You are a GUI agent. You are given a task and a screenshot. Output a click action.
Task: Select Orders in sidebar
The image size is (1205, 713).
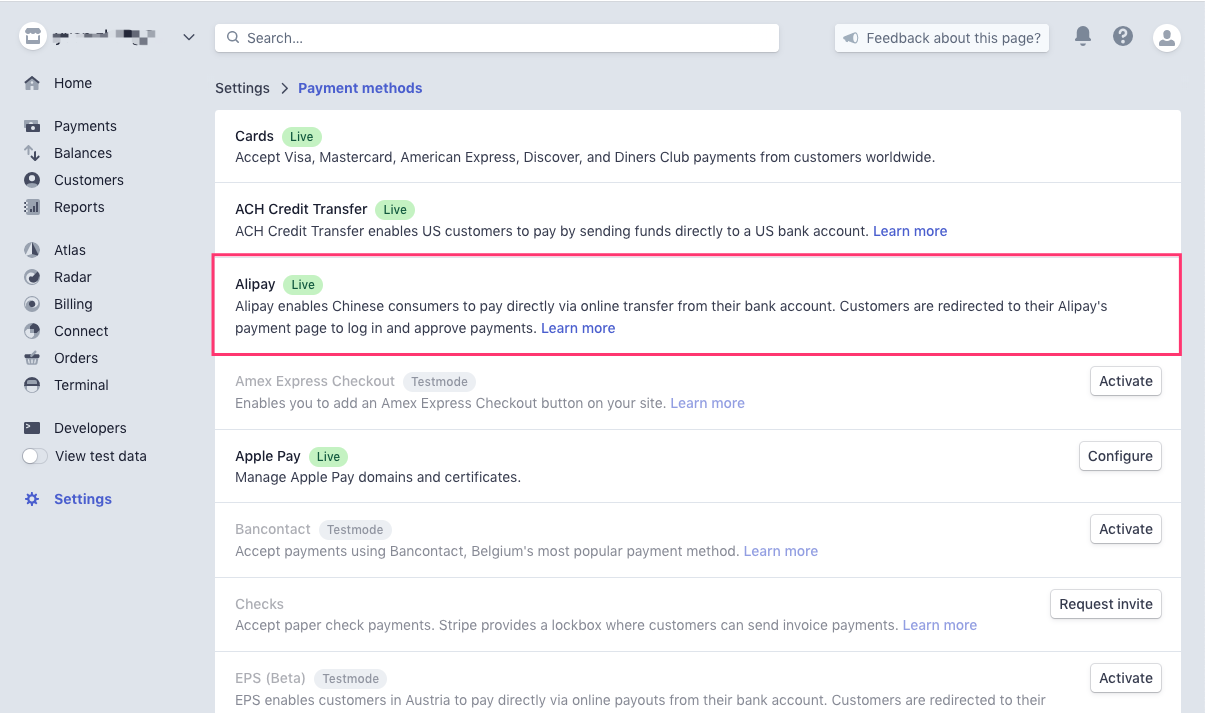(x=76, y=358)
